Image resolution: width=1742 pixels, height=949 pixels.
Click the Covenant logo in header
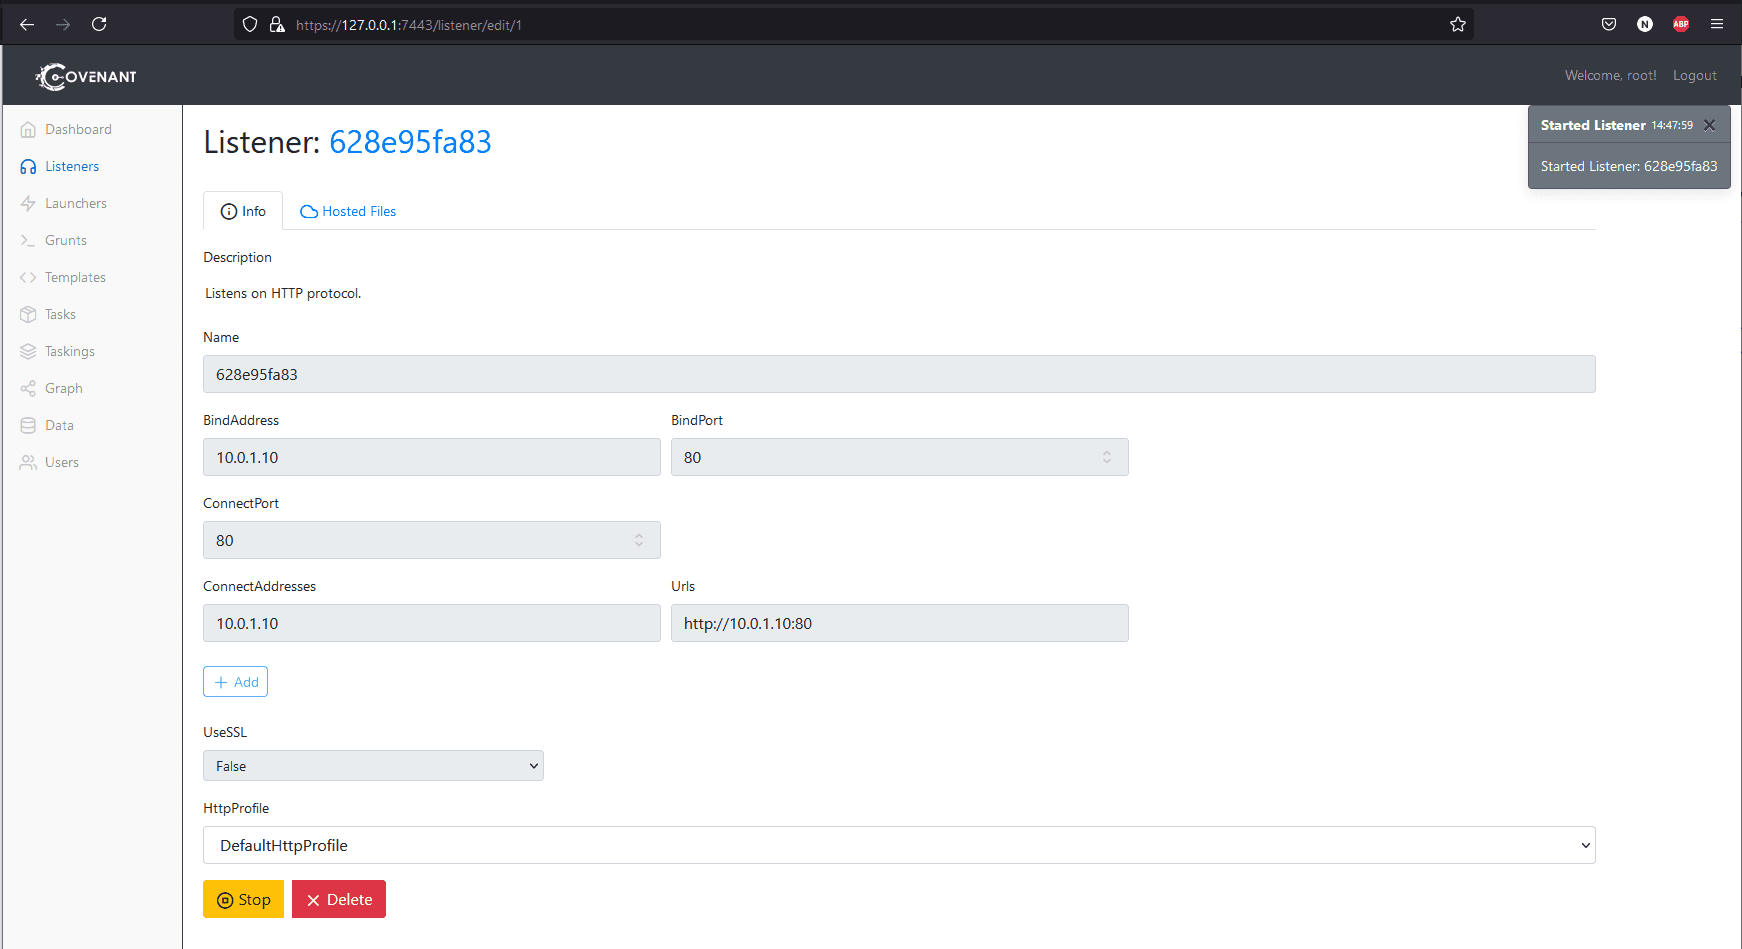(x=86, y=76)
